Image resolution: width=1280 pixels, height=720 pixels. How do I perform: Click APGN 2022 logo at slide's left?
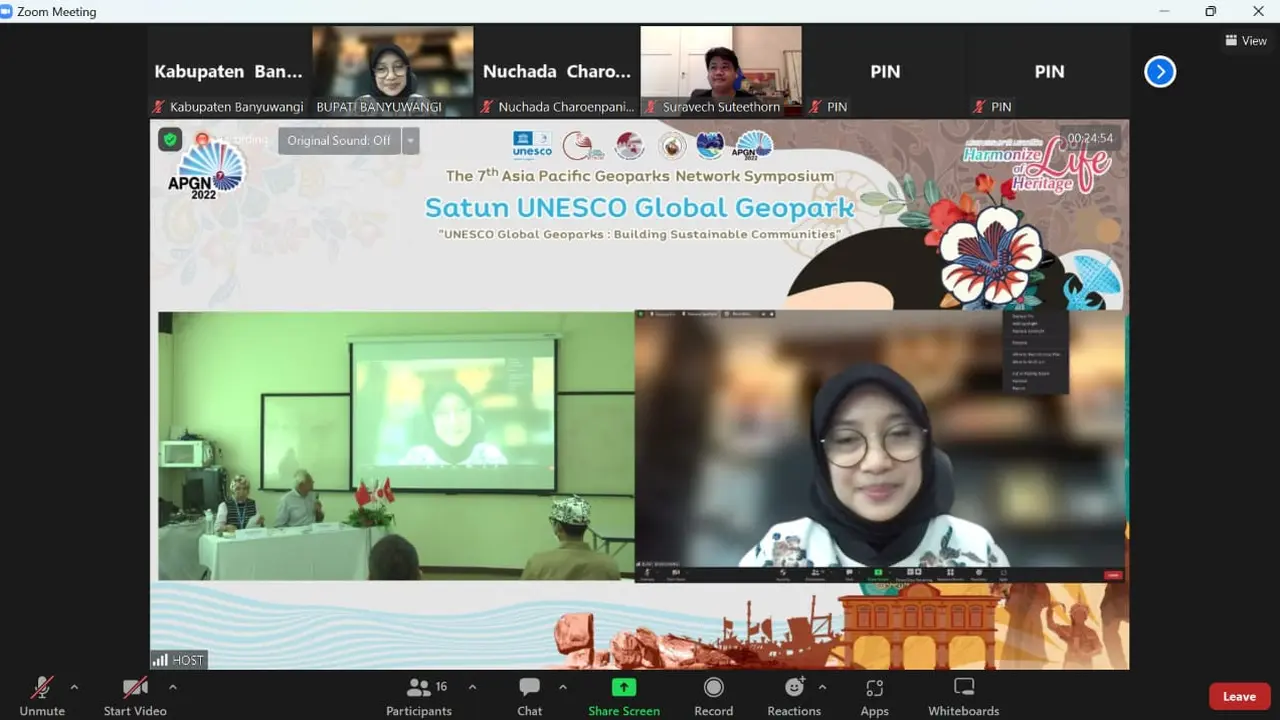[205, 170]
